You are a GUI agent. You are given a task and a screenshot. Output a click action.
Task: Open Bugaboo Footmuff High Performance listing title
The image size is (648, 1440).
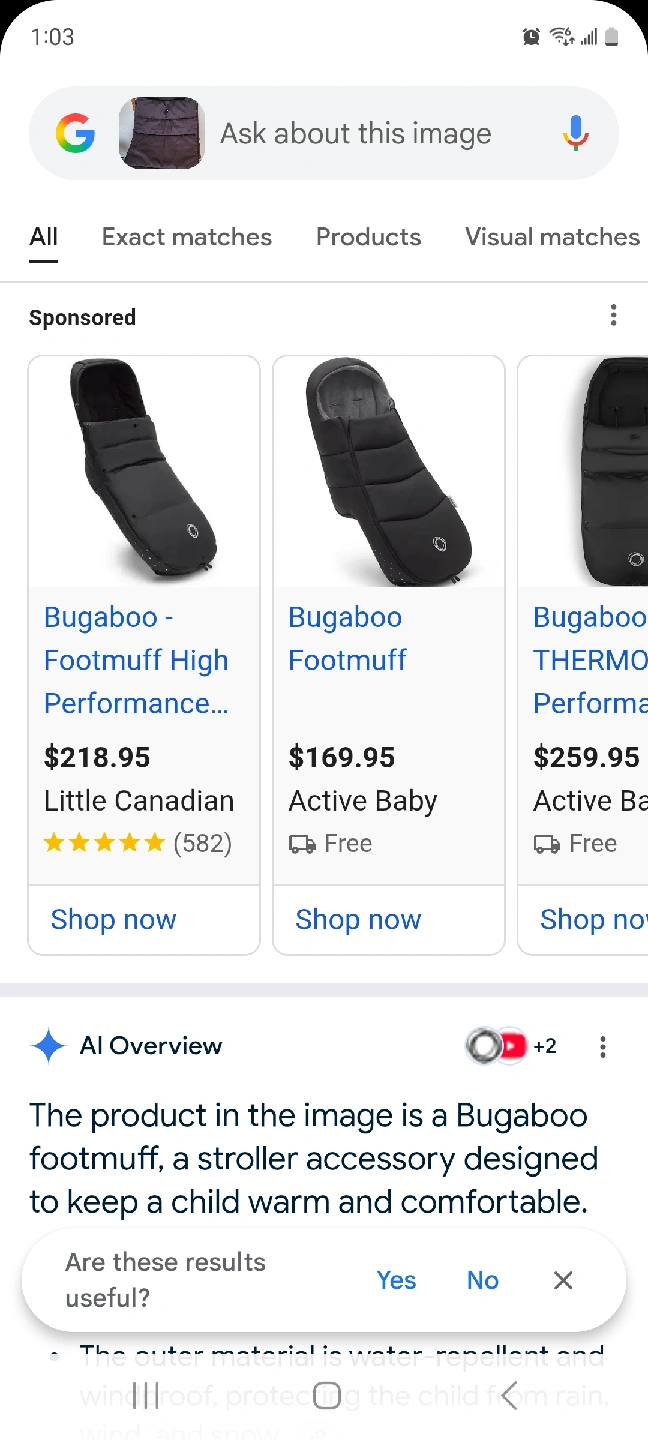[136, 660]
